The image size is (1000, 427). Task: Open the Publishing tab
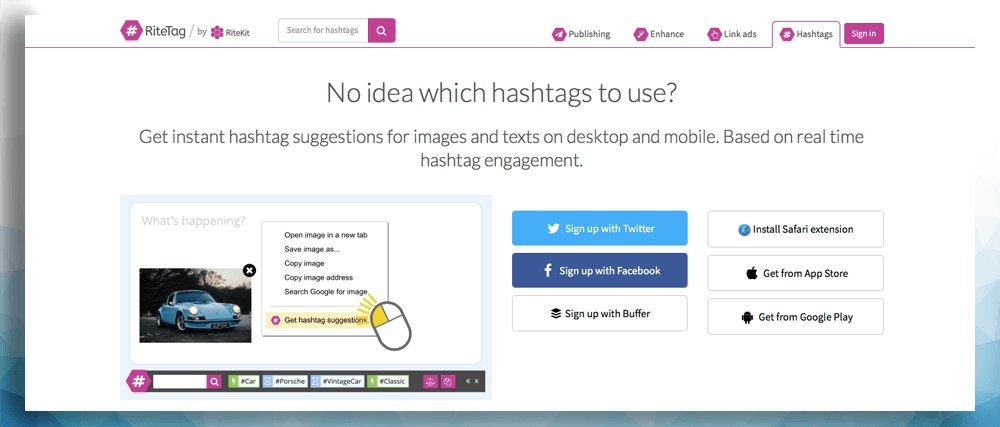click(x=581, y=34)
